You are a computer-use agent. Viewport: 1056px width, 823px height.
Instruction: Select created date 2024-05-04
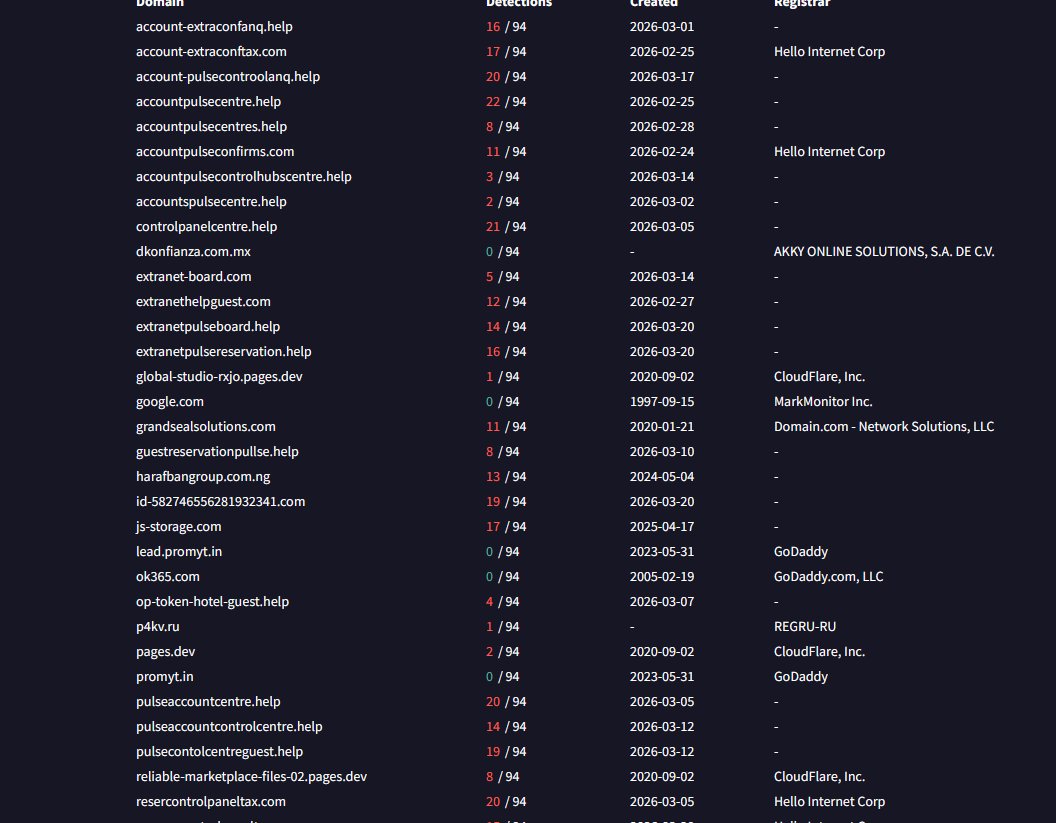[662, 476]
